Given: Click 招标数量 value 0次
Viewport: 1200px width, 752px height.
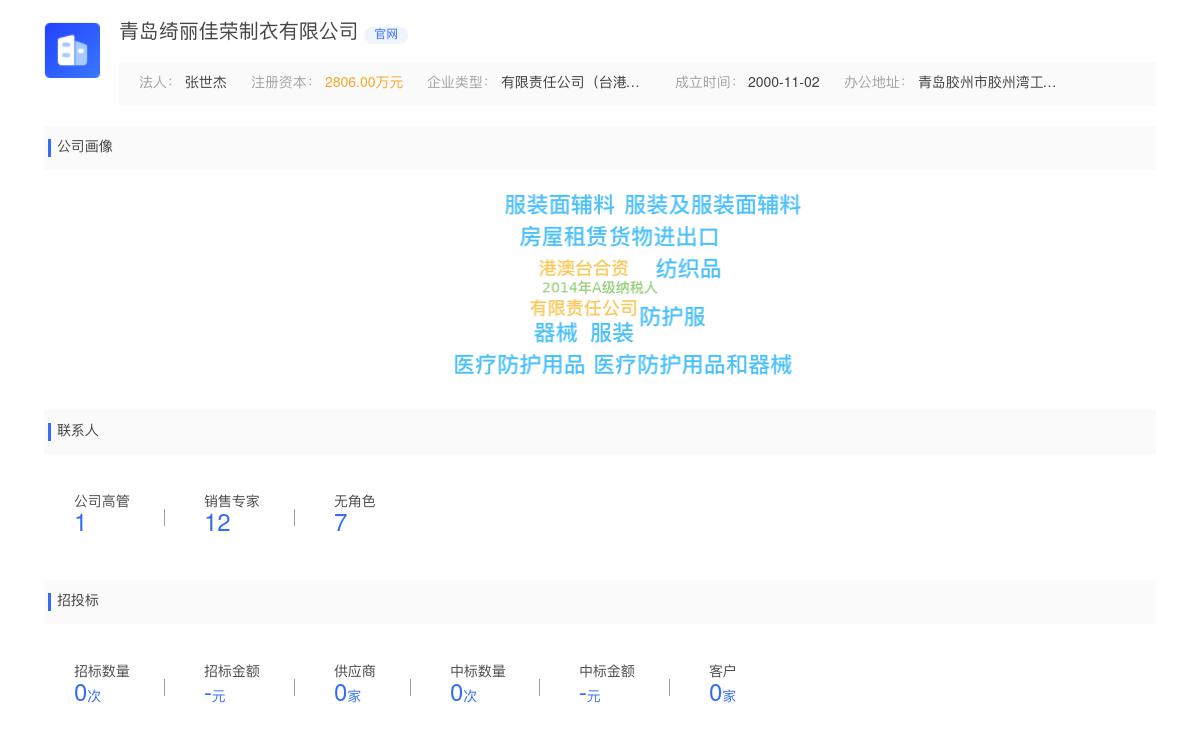Looking at the screenshot, I should point(87,693).
